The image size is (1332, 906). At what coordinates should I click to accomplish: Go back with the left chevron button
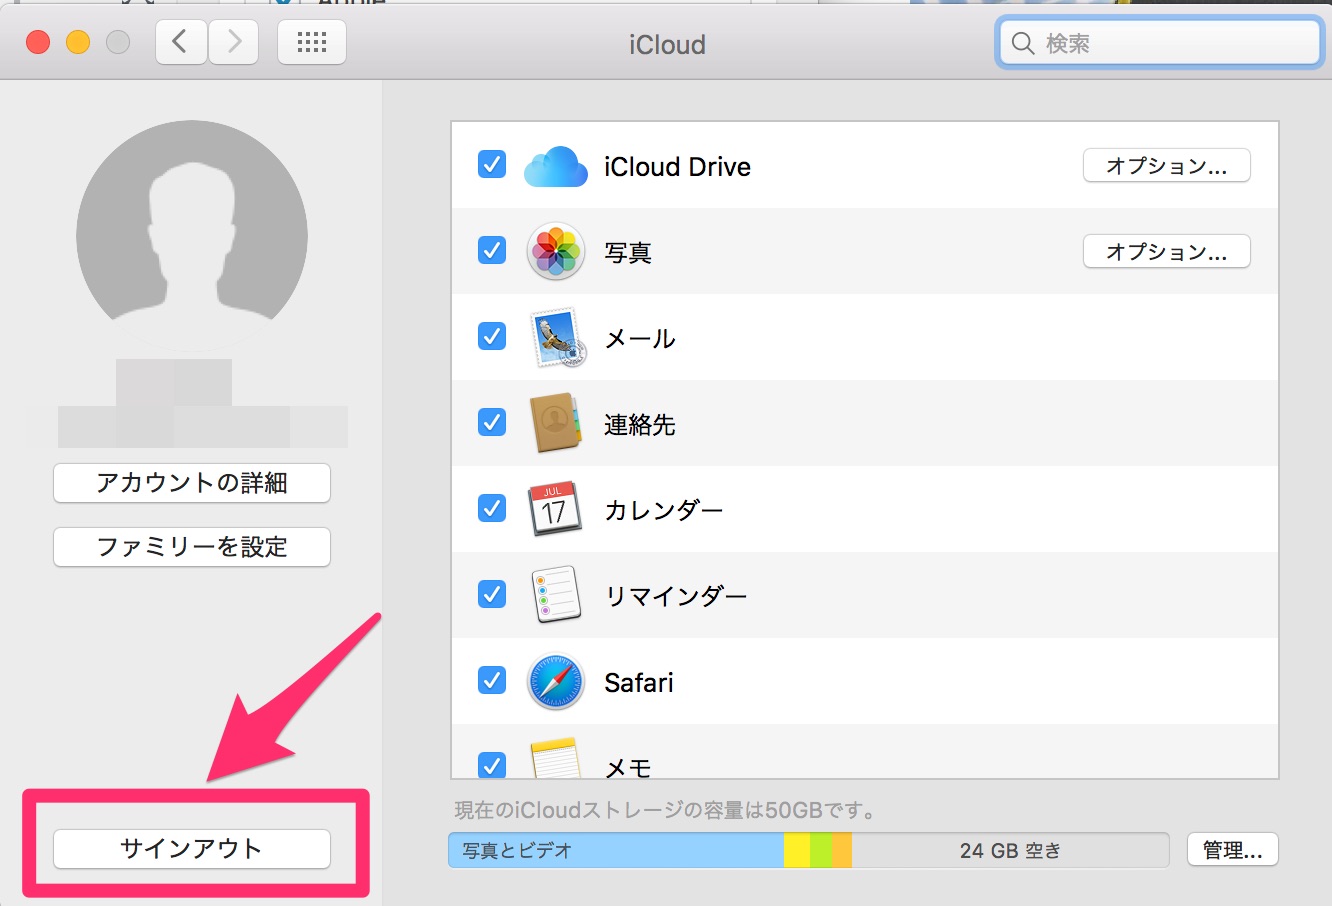(181, 42)
